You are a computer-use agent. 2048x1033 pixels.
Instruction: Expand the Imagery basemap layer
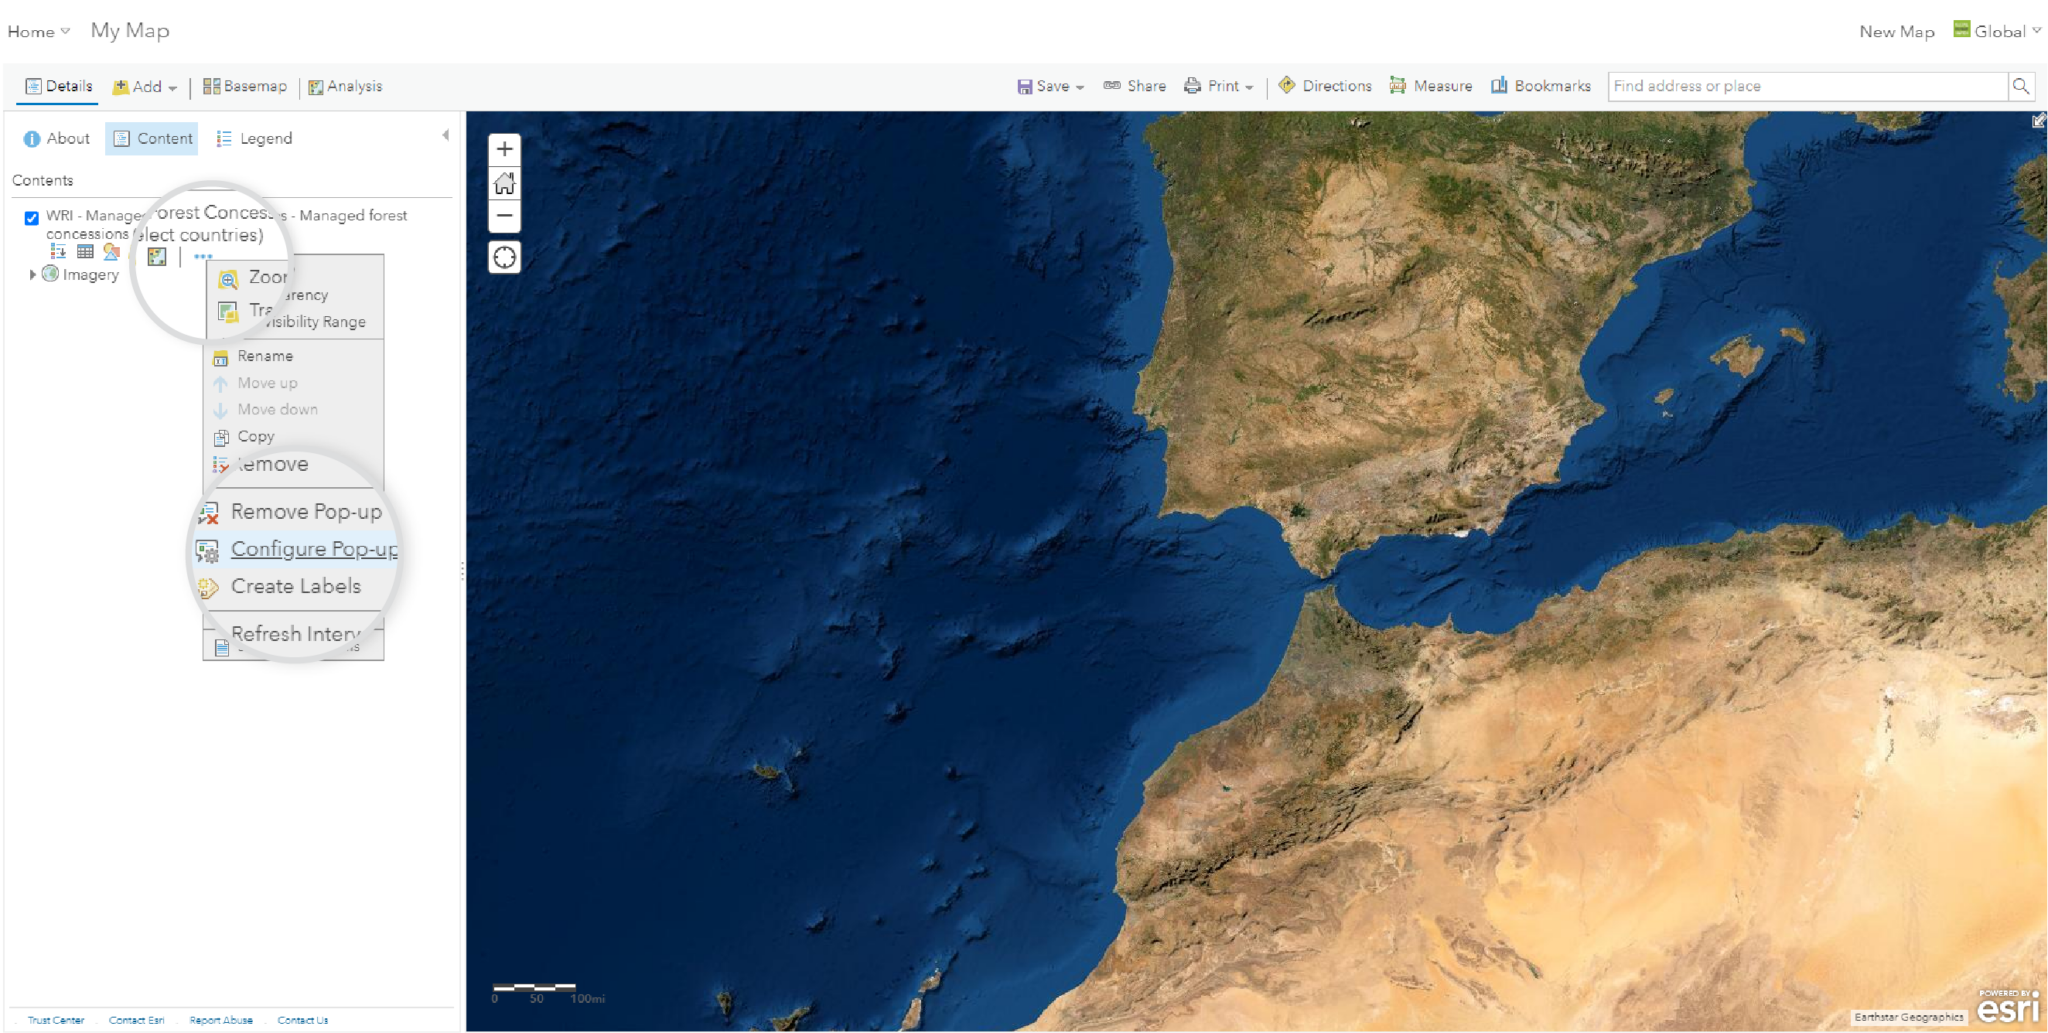pos(32,274)
